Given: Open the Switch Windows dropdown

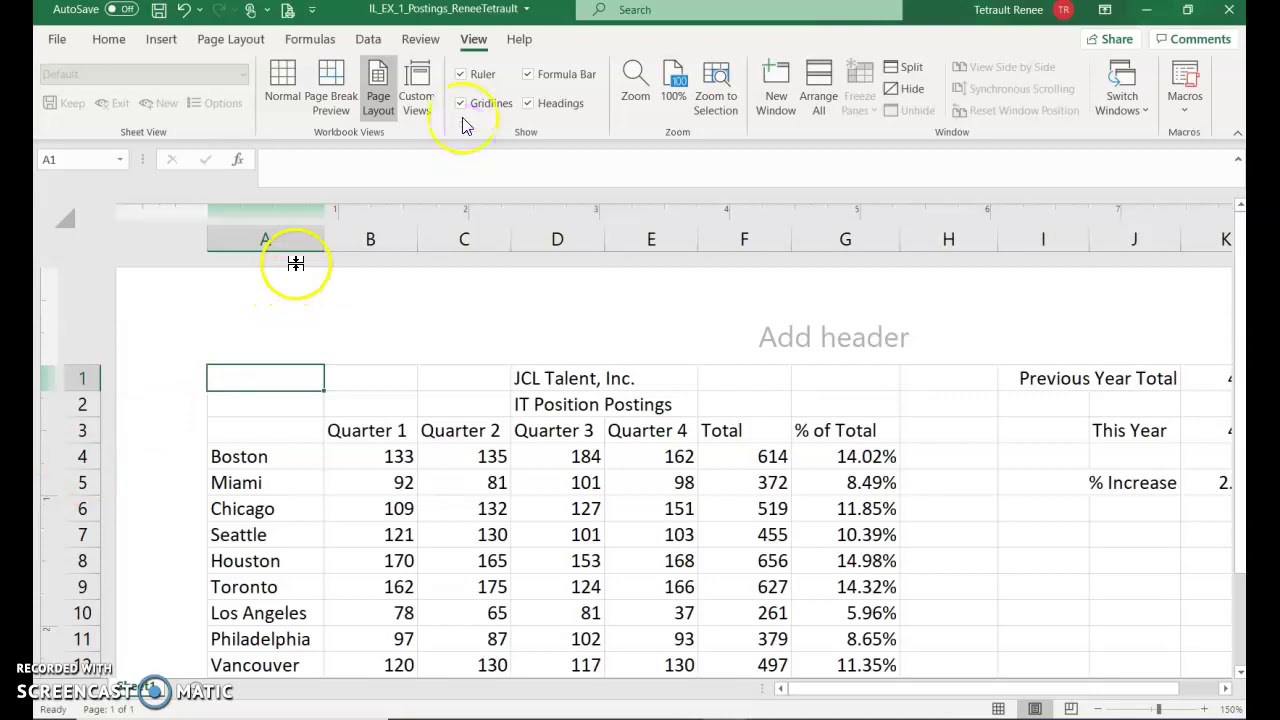Looking at the screenshot, I should (x=1122, y=89).
